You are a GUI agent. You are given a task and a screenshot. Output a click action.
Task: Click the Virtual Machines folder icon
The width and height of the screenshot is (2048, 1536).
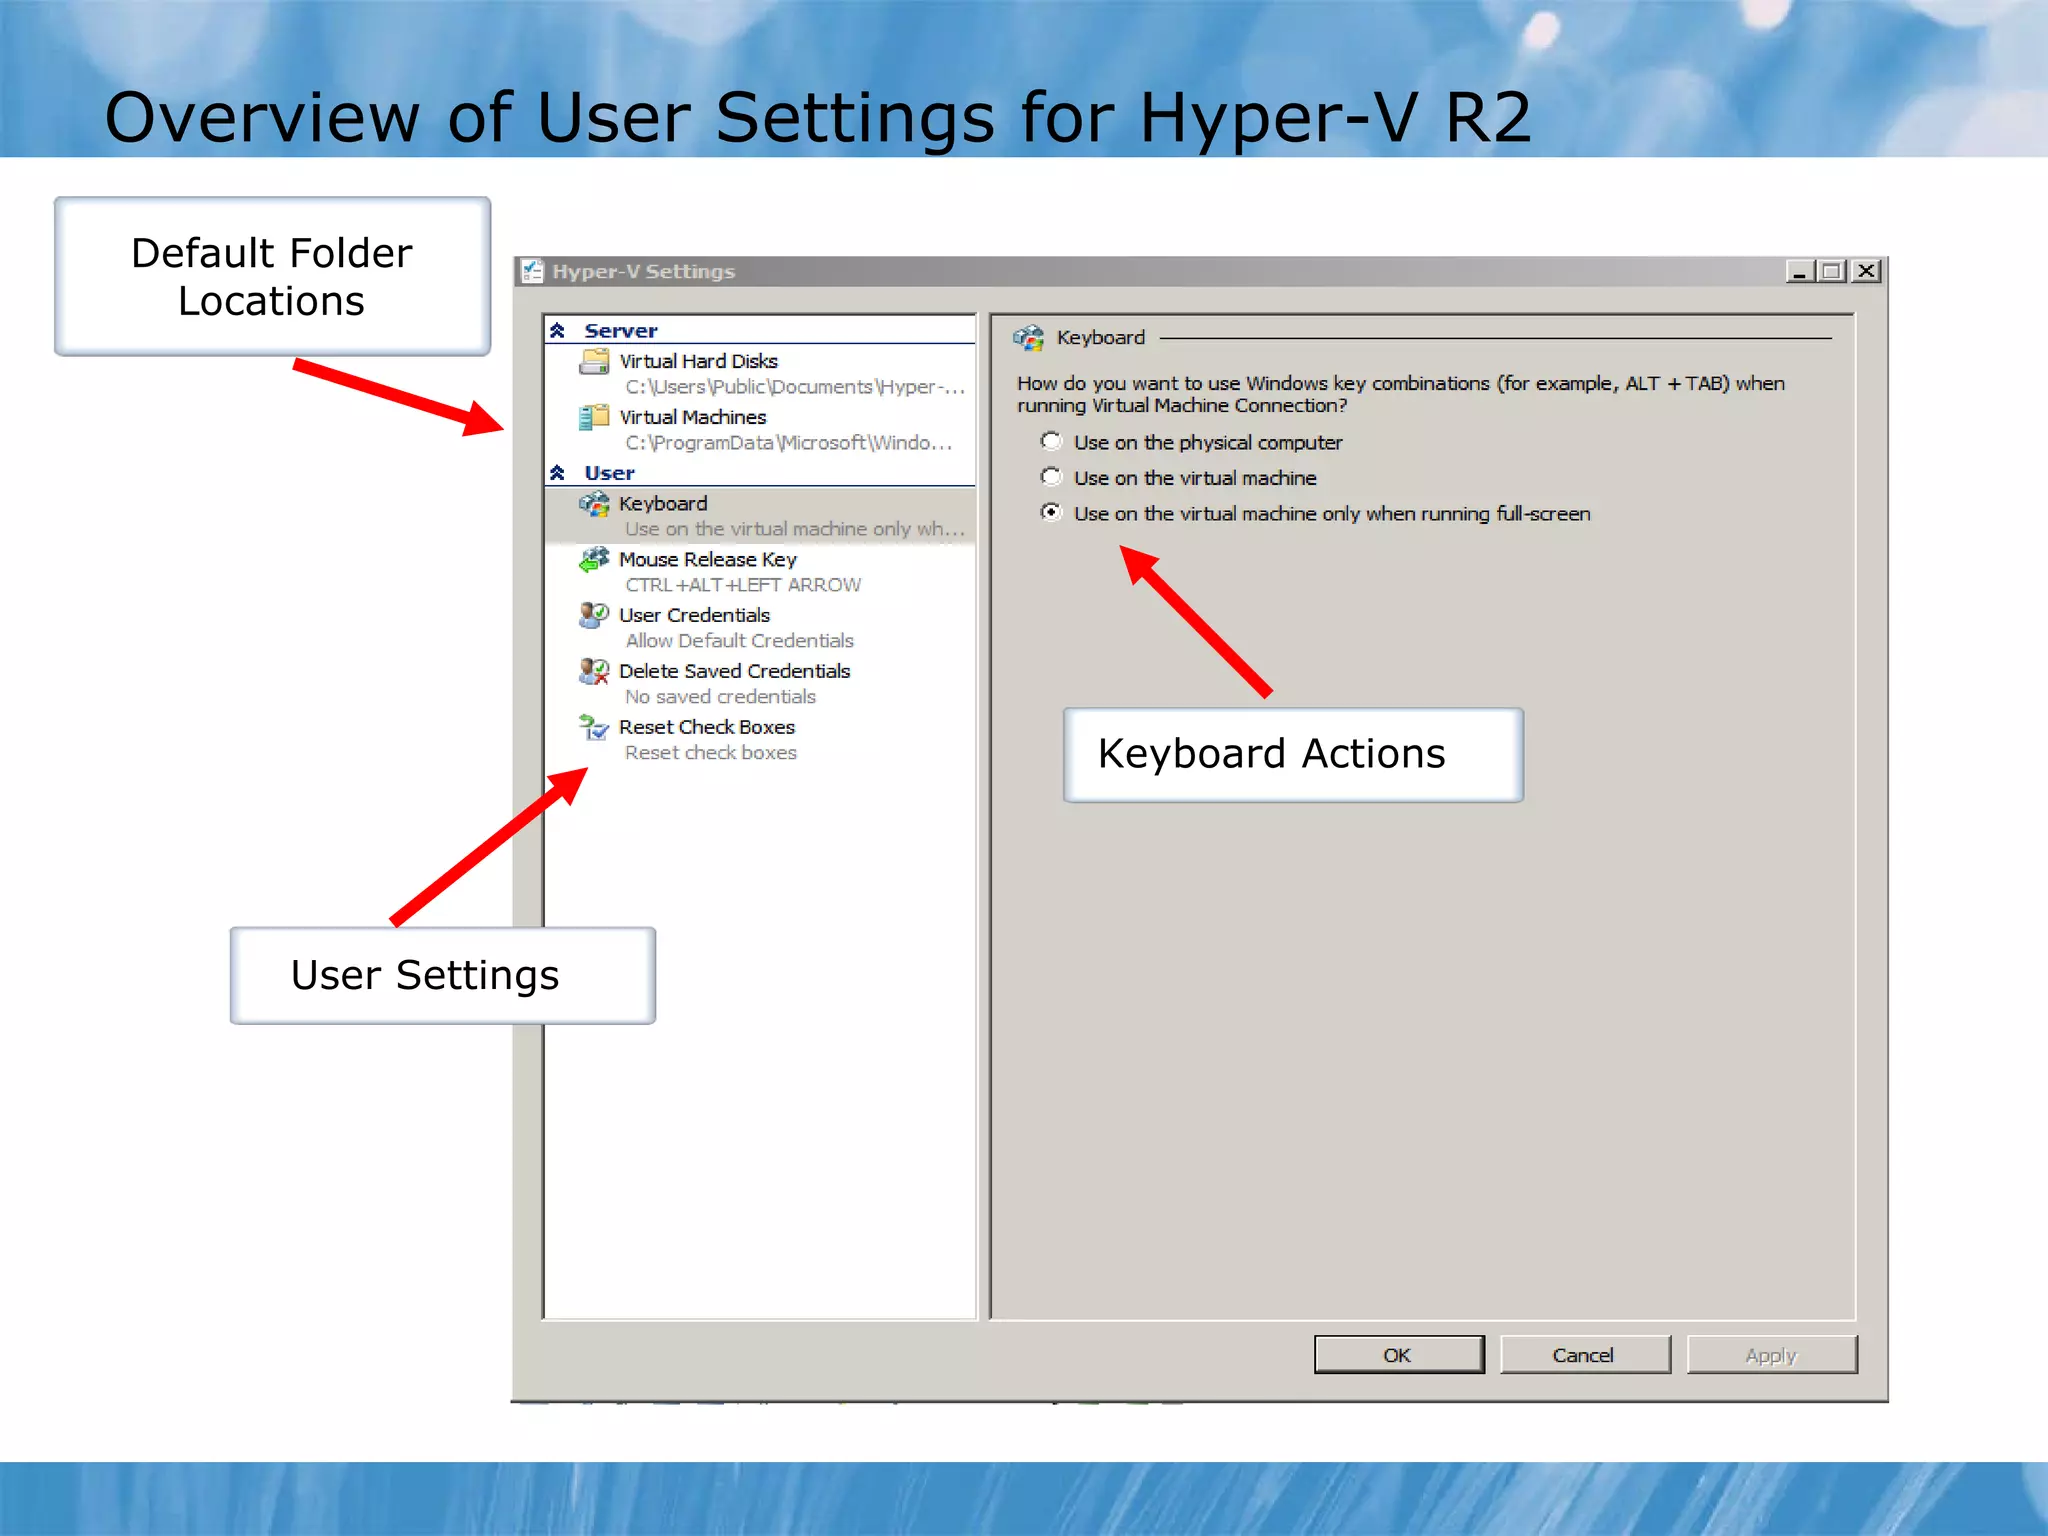pos(594,417)
